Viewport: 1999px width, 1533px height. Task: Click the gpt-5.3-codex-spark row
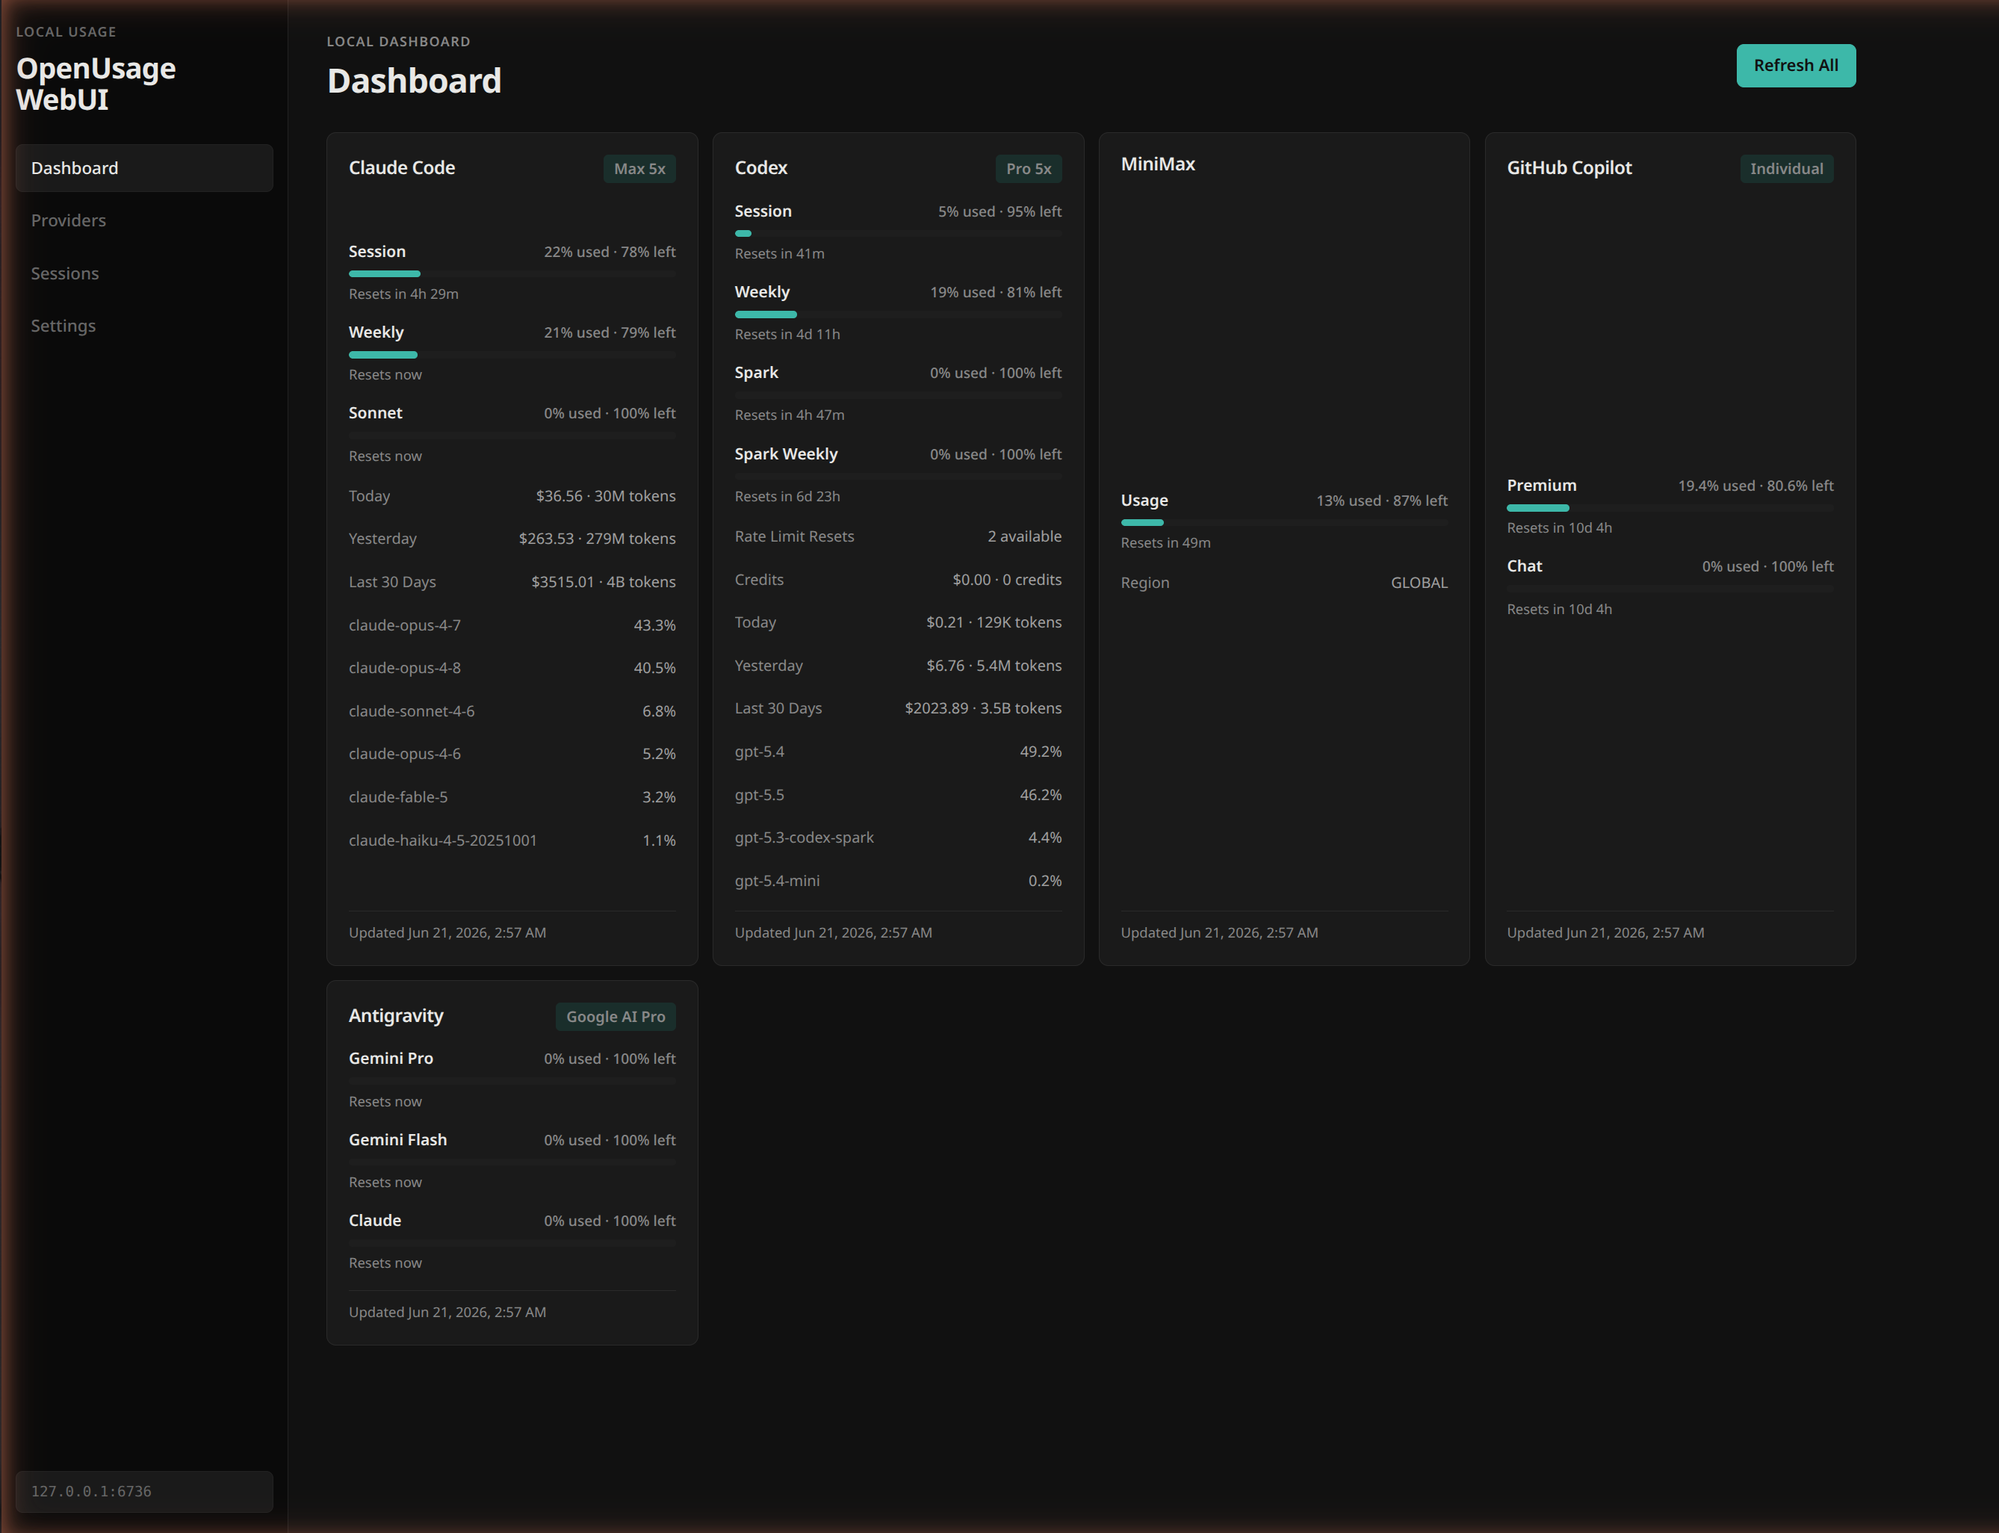pyautogui.click(x=898, y=838)
